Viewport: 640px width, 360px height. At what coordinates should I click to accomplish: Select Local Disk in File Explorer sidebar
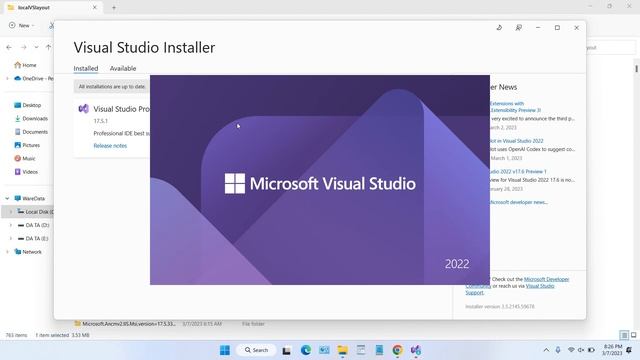point(35,212)
